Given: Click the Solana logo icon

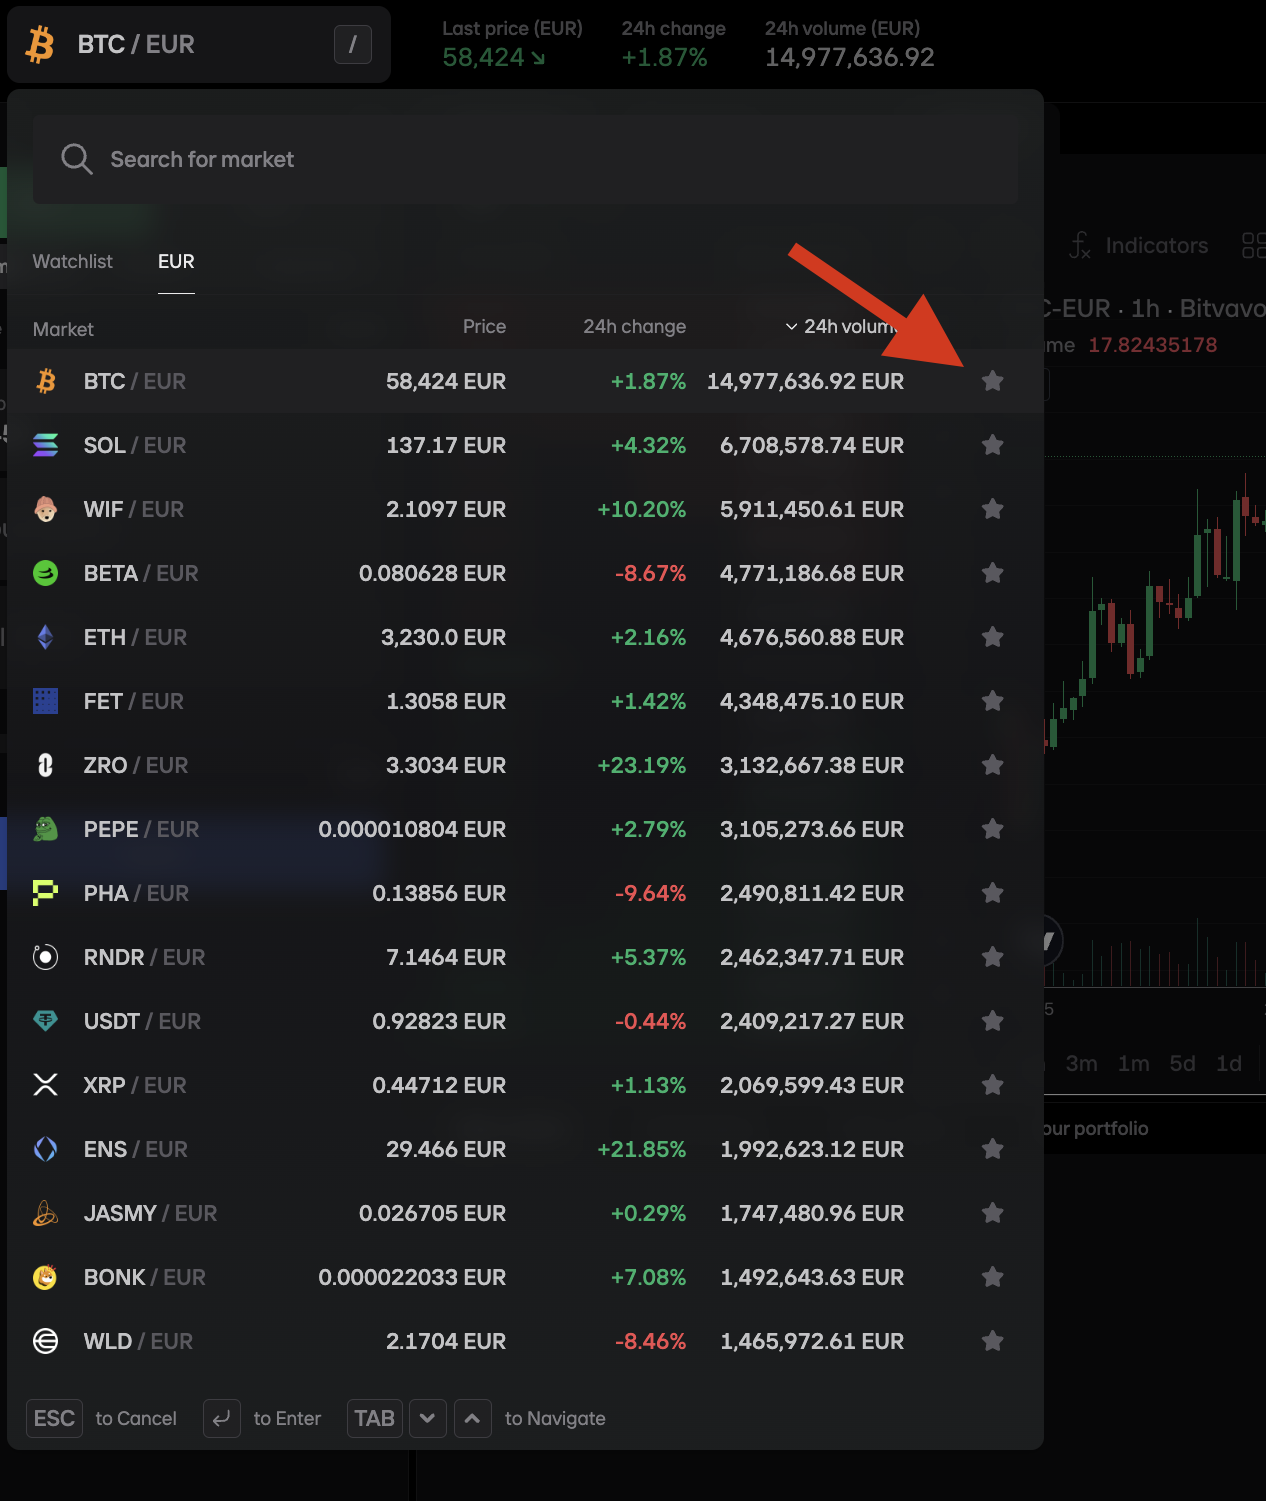Looking at the screenshot, I should [46, 445].
